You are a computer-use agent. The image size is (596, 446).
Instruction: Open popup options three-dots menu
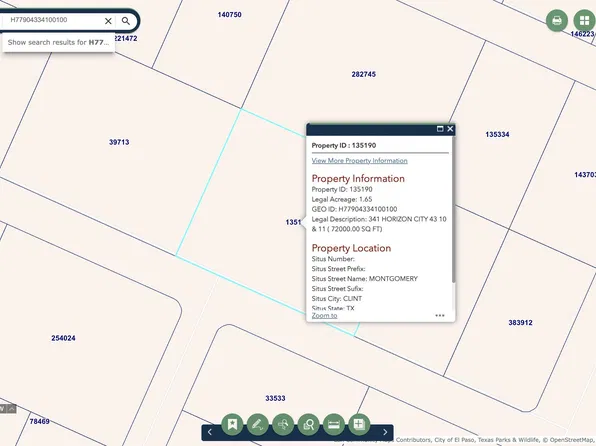tap(440, 315)
